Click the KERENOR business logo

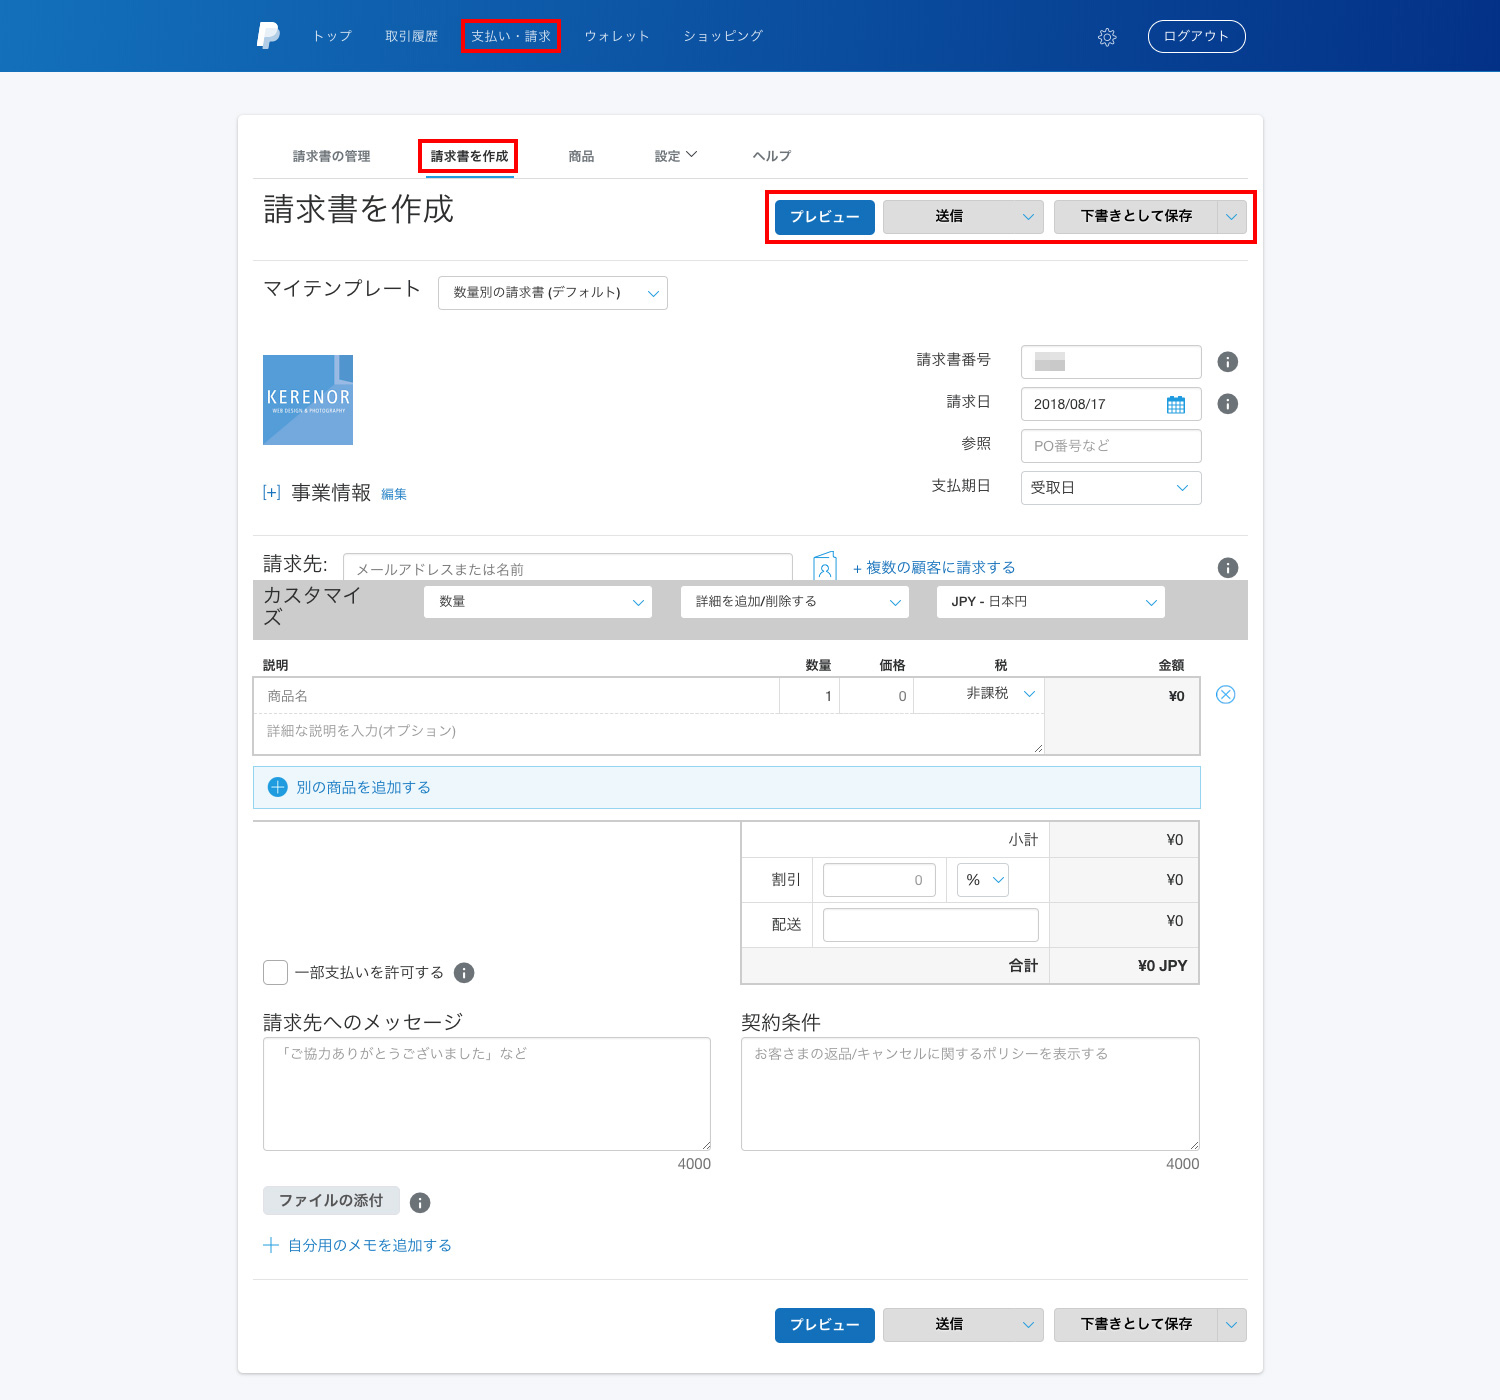(x=308, y=400)
